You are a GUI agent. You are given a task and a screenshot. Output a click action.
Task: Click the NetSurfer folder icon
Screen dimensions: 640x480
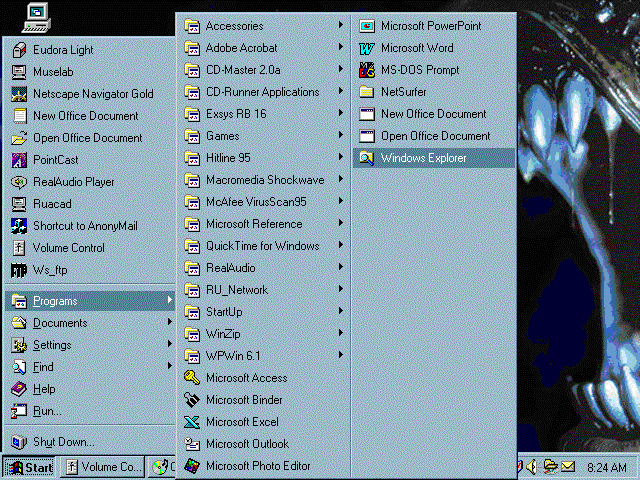[367, 92]
